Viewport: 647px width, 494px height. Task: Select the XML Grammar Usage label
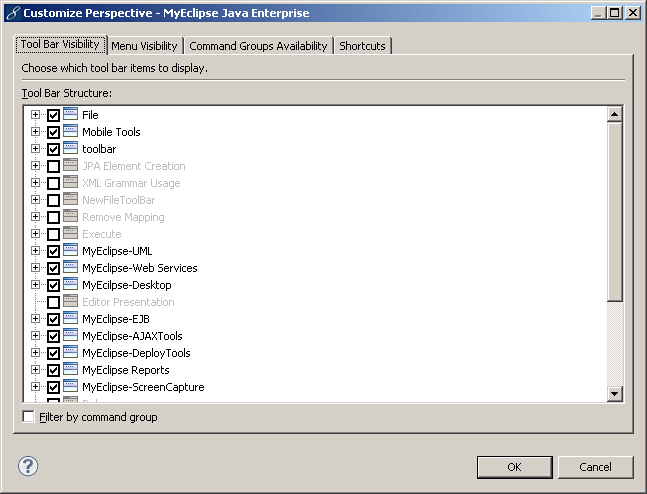[131, 183]
